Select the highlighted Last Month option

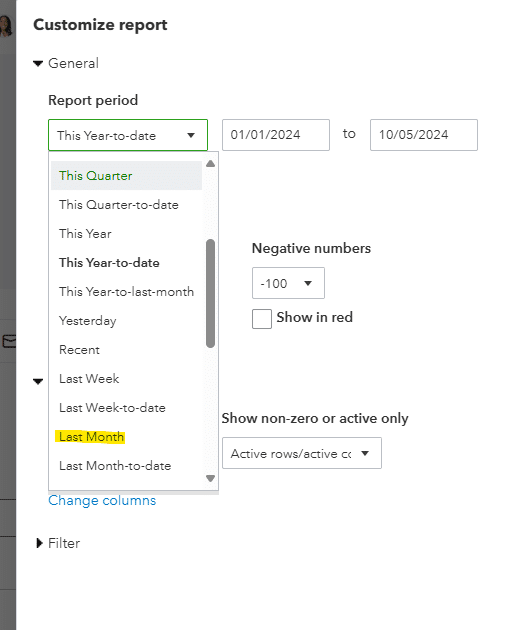91,437
